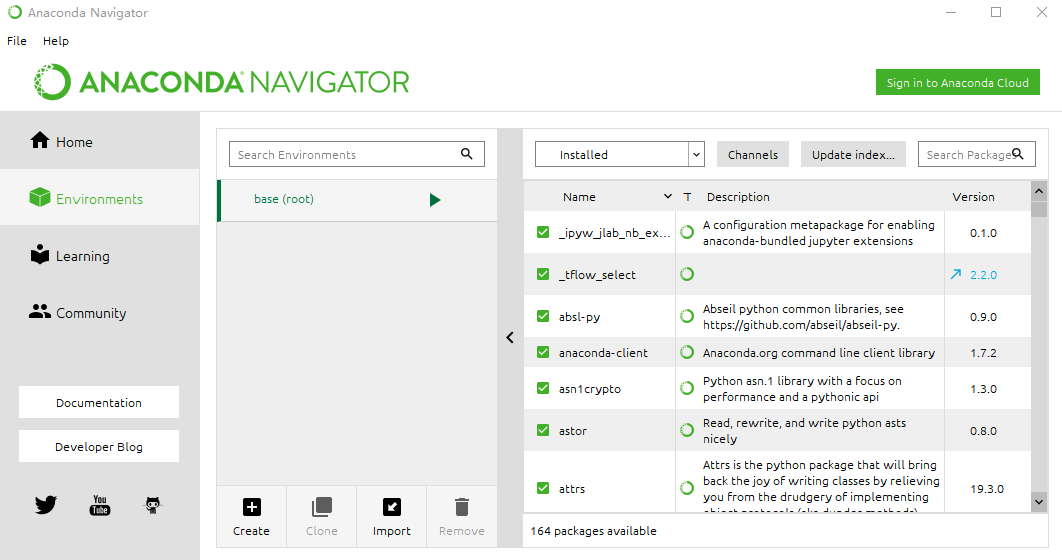Toggle checkbox for astor package
The width and height of the screenshot is (1062, 560).
click(543, 430)
